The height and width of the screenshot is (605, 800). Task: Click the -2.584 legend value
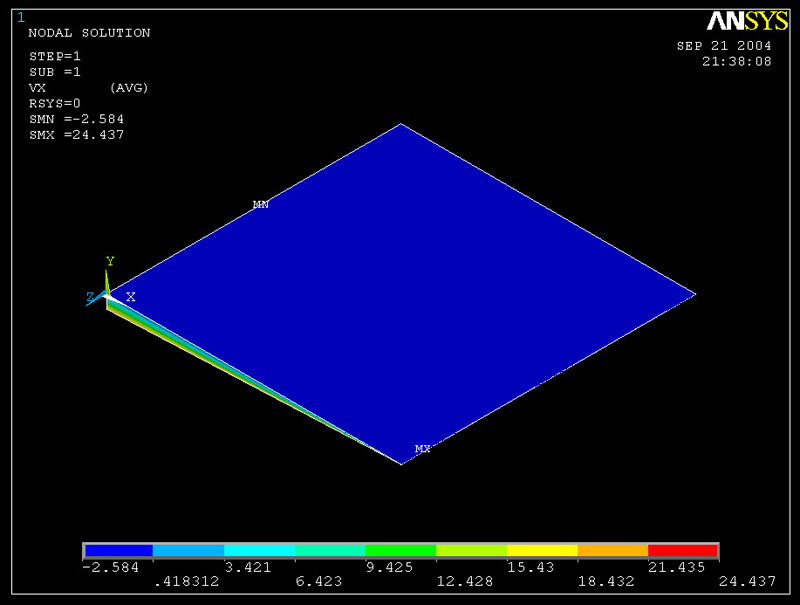pyautogui.click(x=111, y=567)
